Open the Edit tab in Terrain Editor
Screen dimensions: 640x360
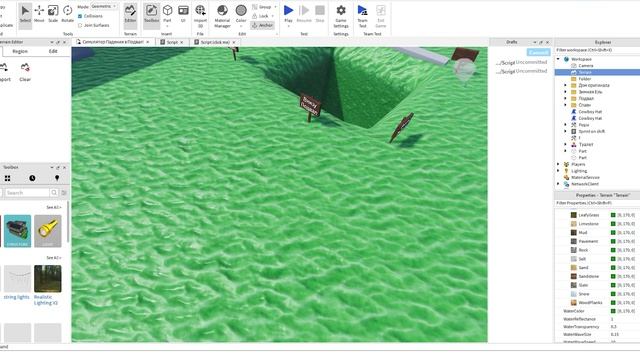53,51
